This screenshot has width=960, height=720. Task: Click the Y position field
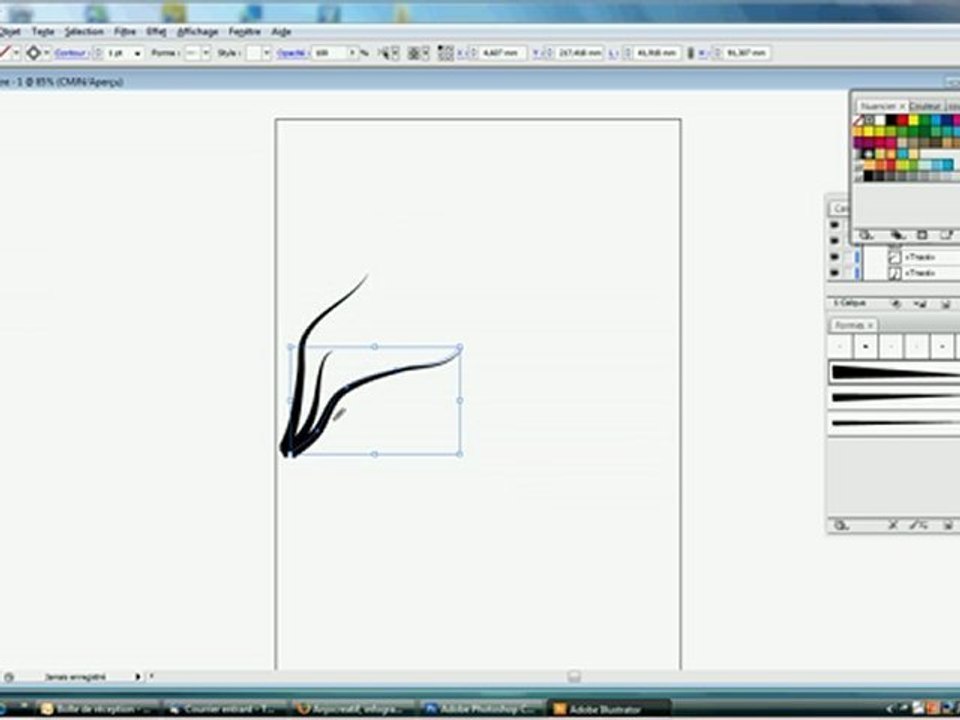(579, 53)
